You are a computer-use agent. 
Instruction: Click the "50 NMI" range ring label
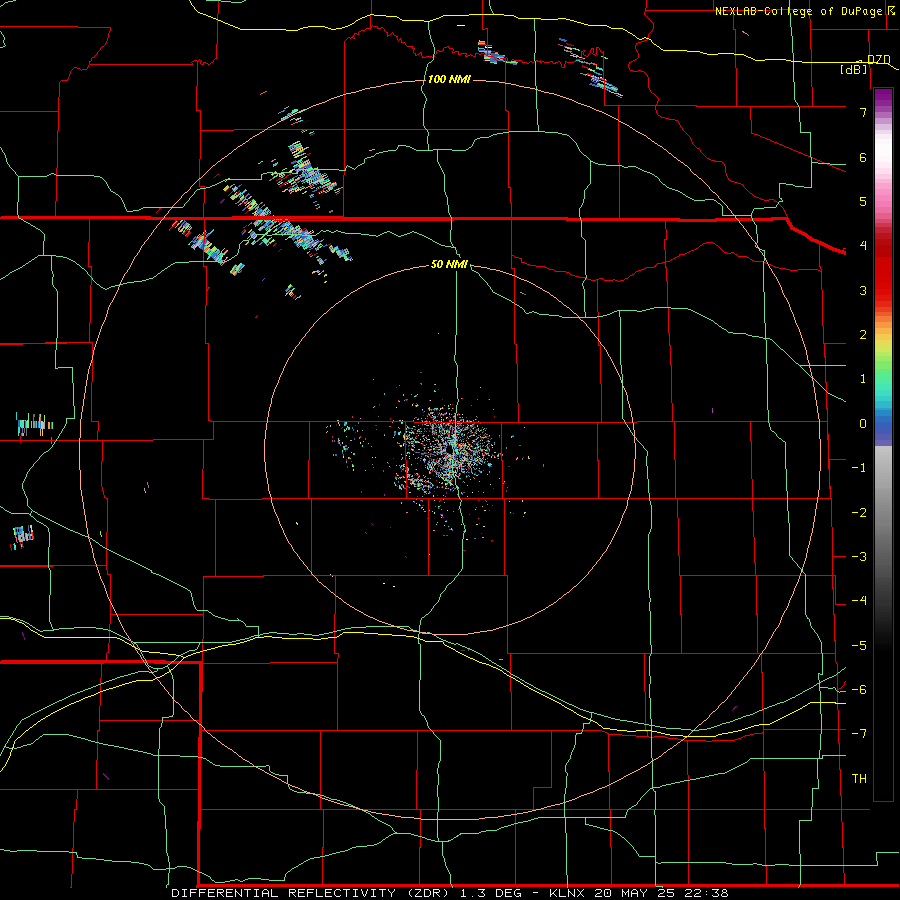[449, 264]
